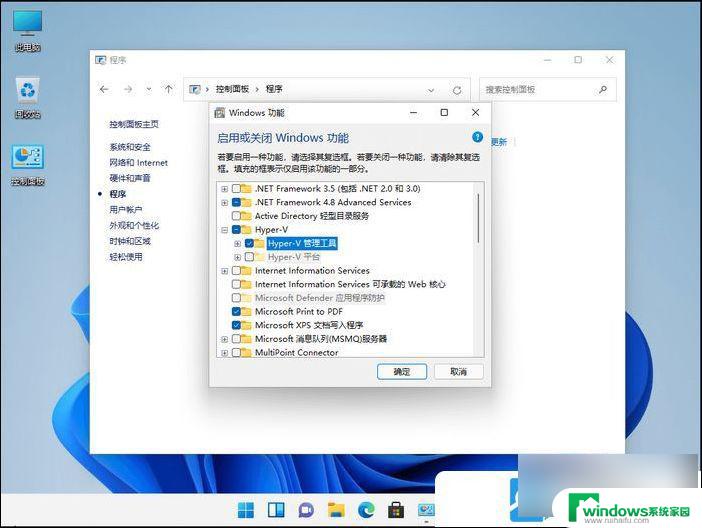
Task: Go up one level in Control Panel
Action: click(168, 89)
